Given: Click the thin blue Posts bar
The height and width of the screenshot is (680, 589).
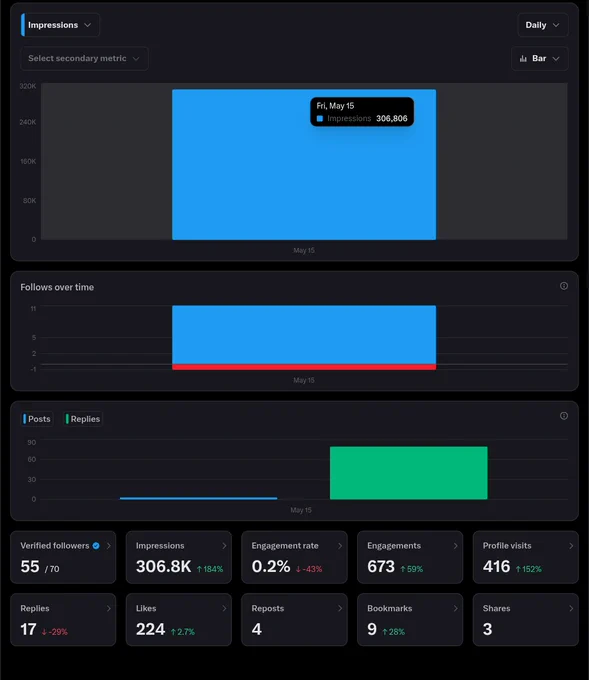Looking at the screenshot, I should click(x=198, y=498).
